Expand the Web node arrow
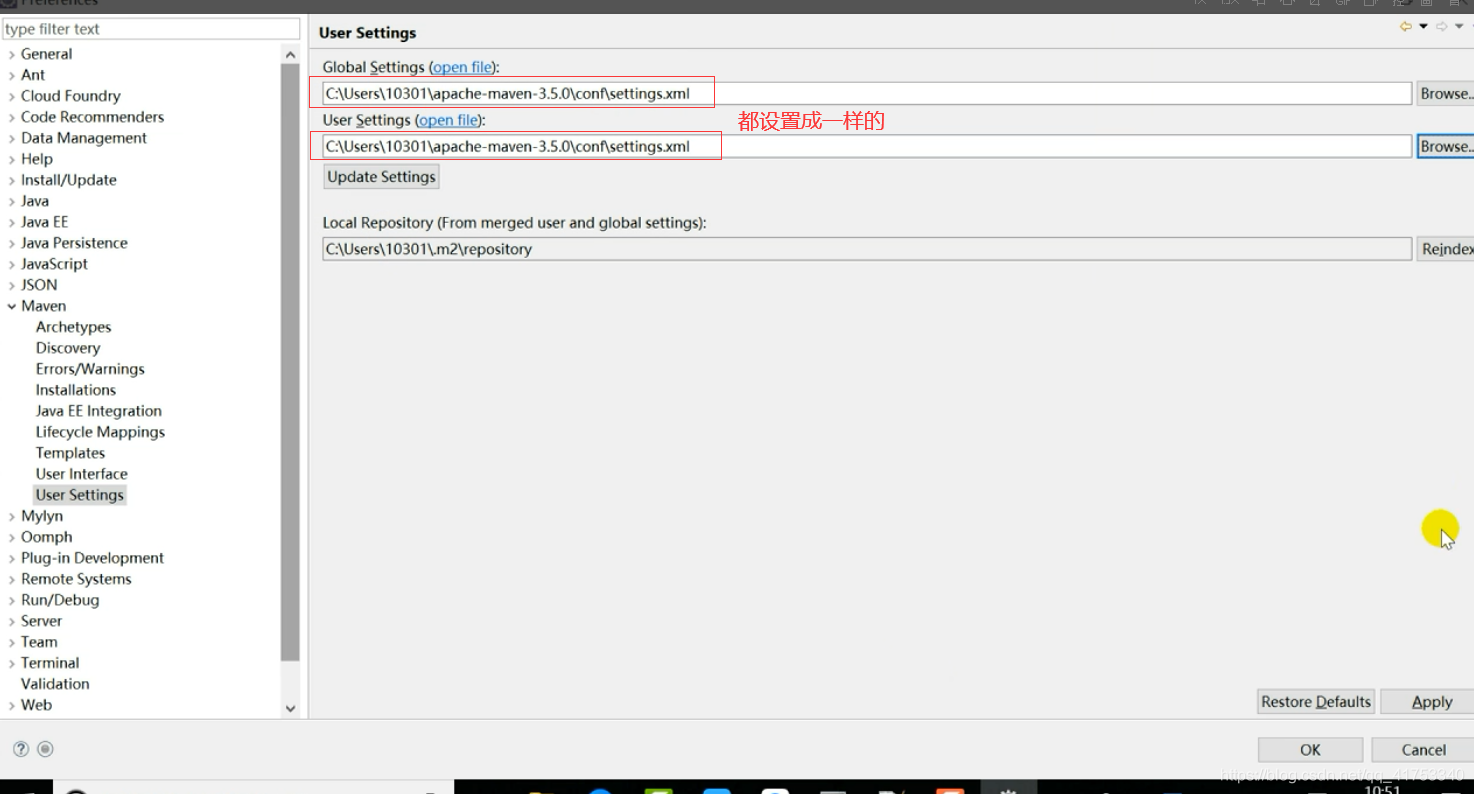The image size is (1474, 794). coord(12,705)
